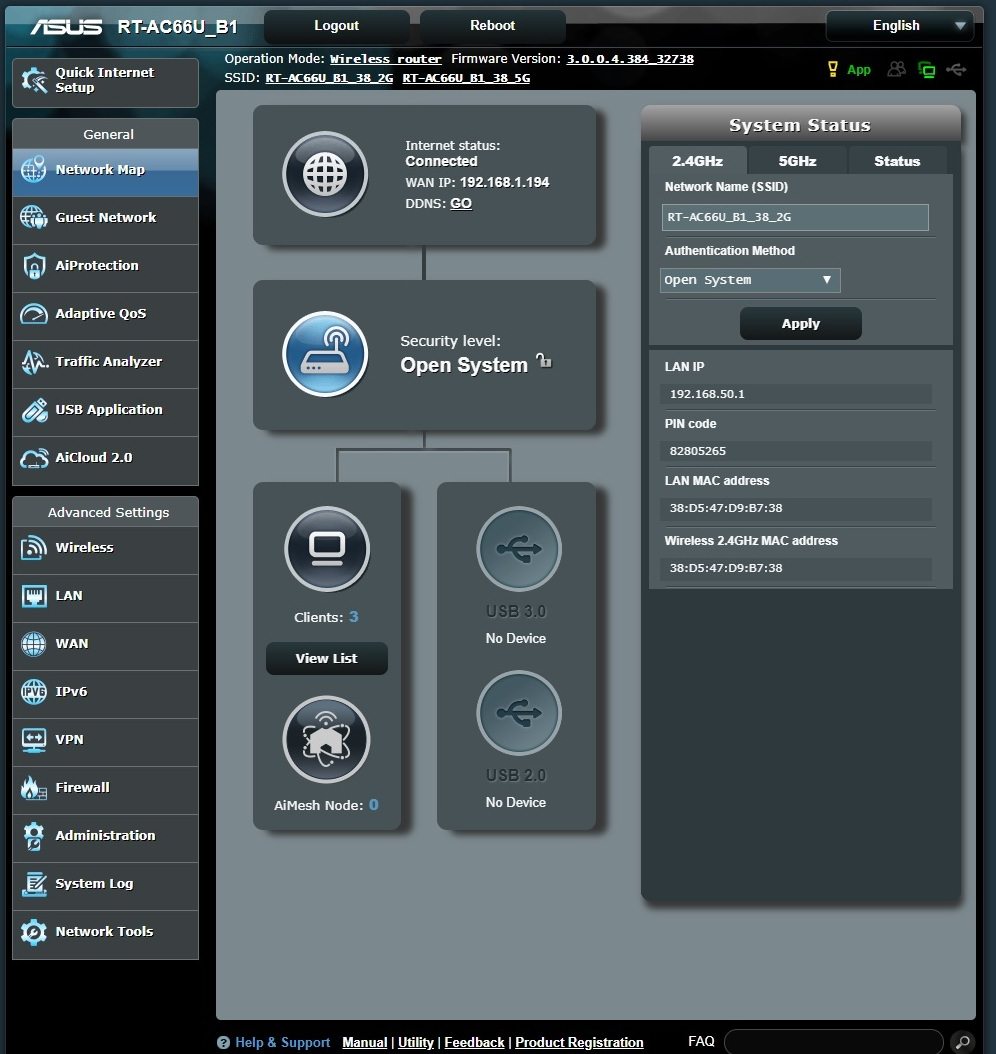This screenshot has height=1054, width=996.
Task: Click the App lightbulb icon
Action: 833,69
